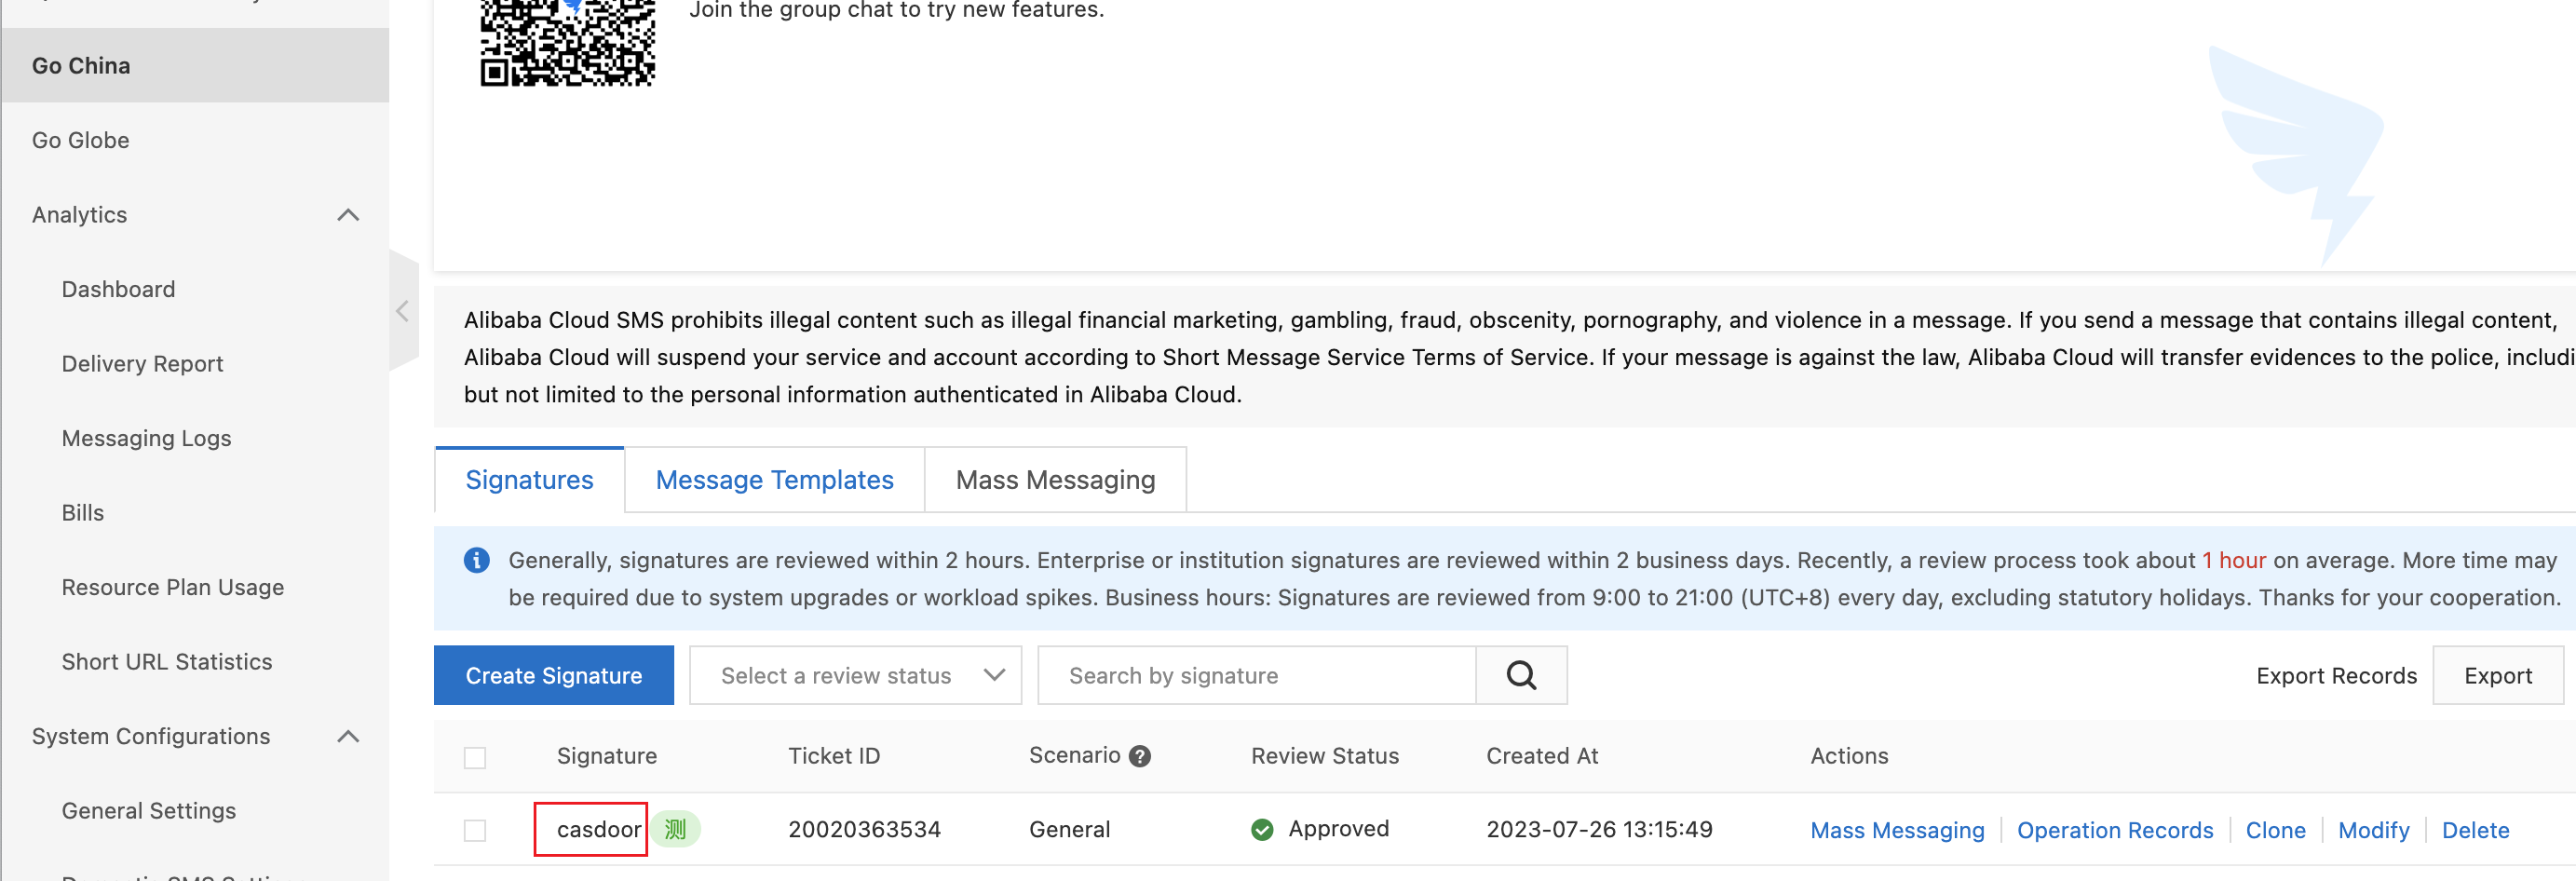Click the Create Signature button
This screenshot has width=2576, height=881.
pos(553,675)
